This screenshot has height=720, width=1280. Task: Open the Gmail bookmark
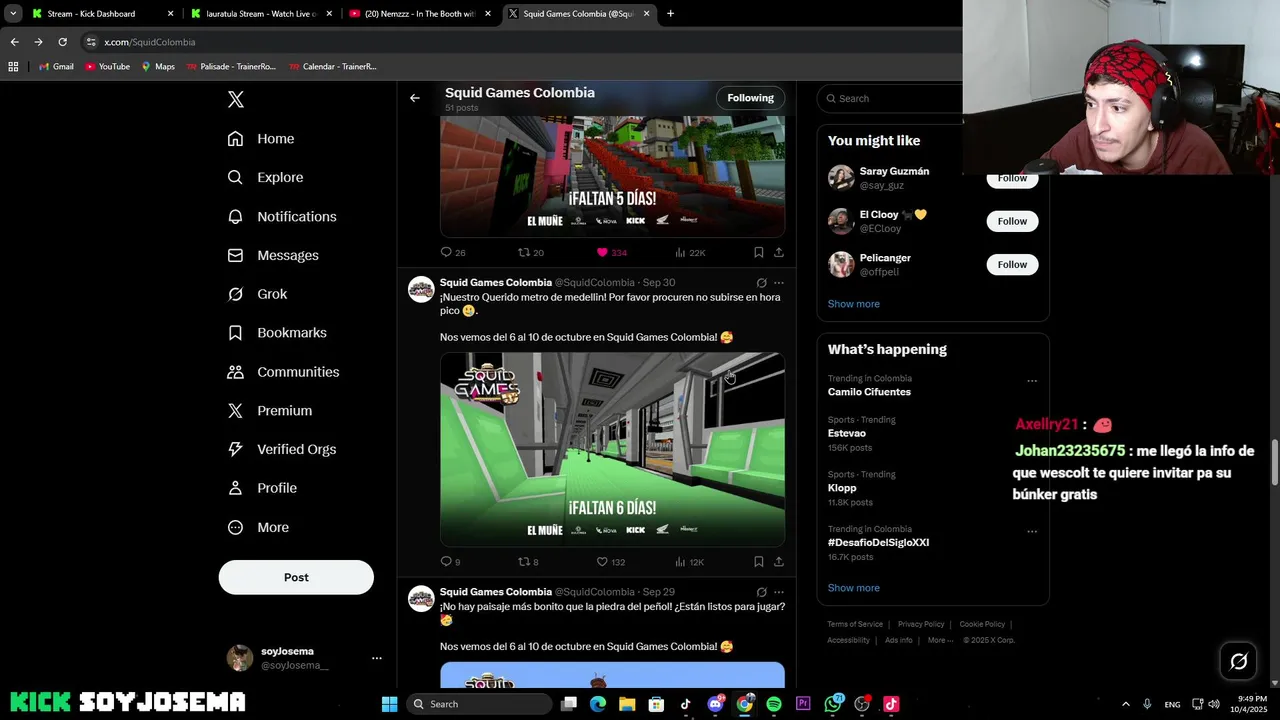[56, 67]
